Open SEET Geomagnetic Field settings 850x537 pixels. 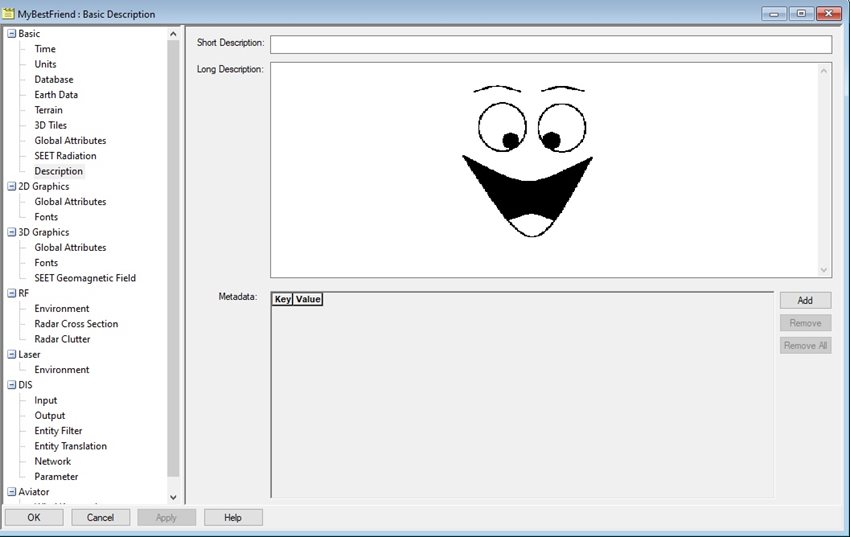(x=85, y=278)
